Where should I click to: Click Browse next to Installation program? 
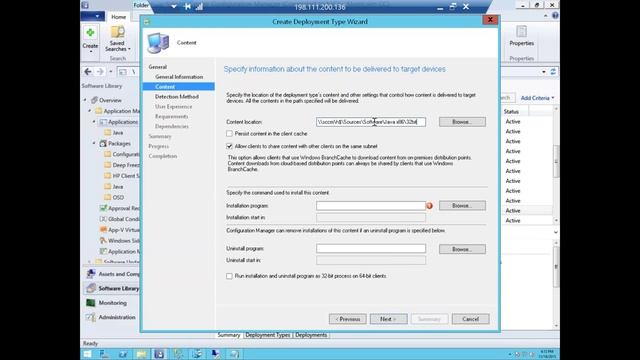[x=462, y=205]
